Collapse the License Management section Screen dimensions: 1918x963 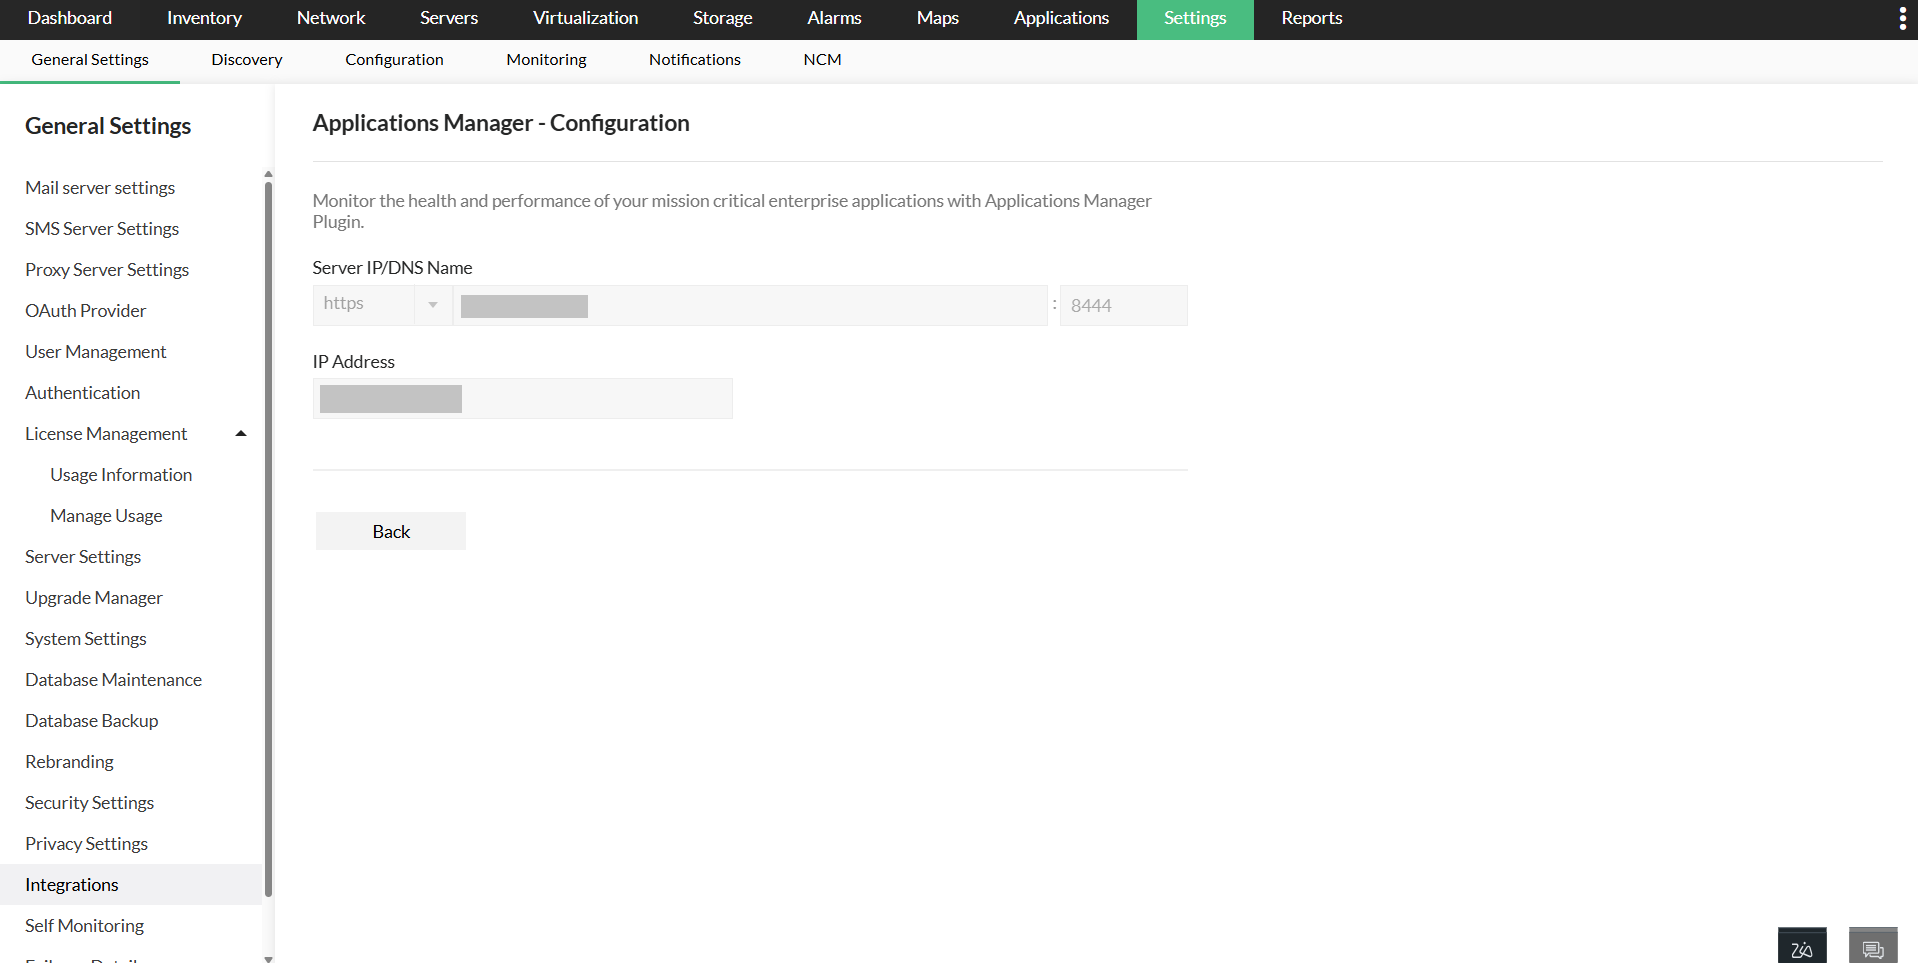[240, 434]
